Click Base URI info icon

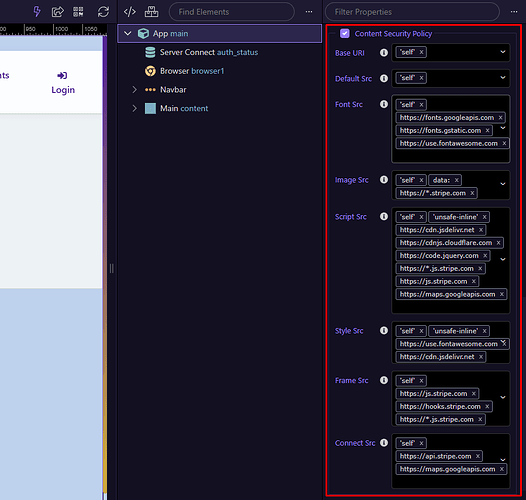click(384, 53)
